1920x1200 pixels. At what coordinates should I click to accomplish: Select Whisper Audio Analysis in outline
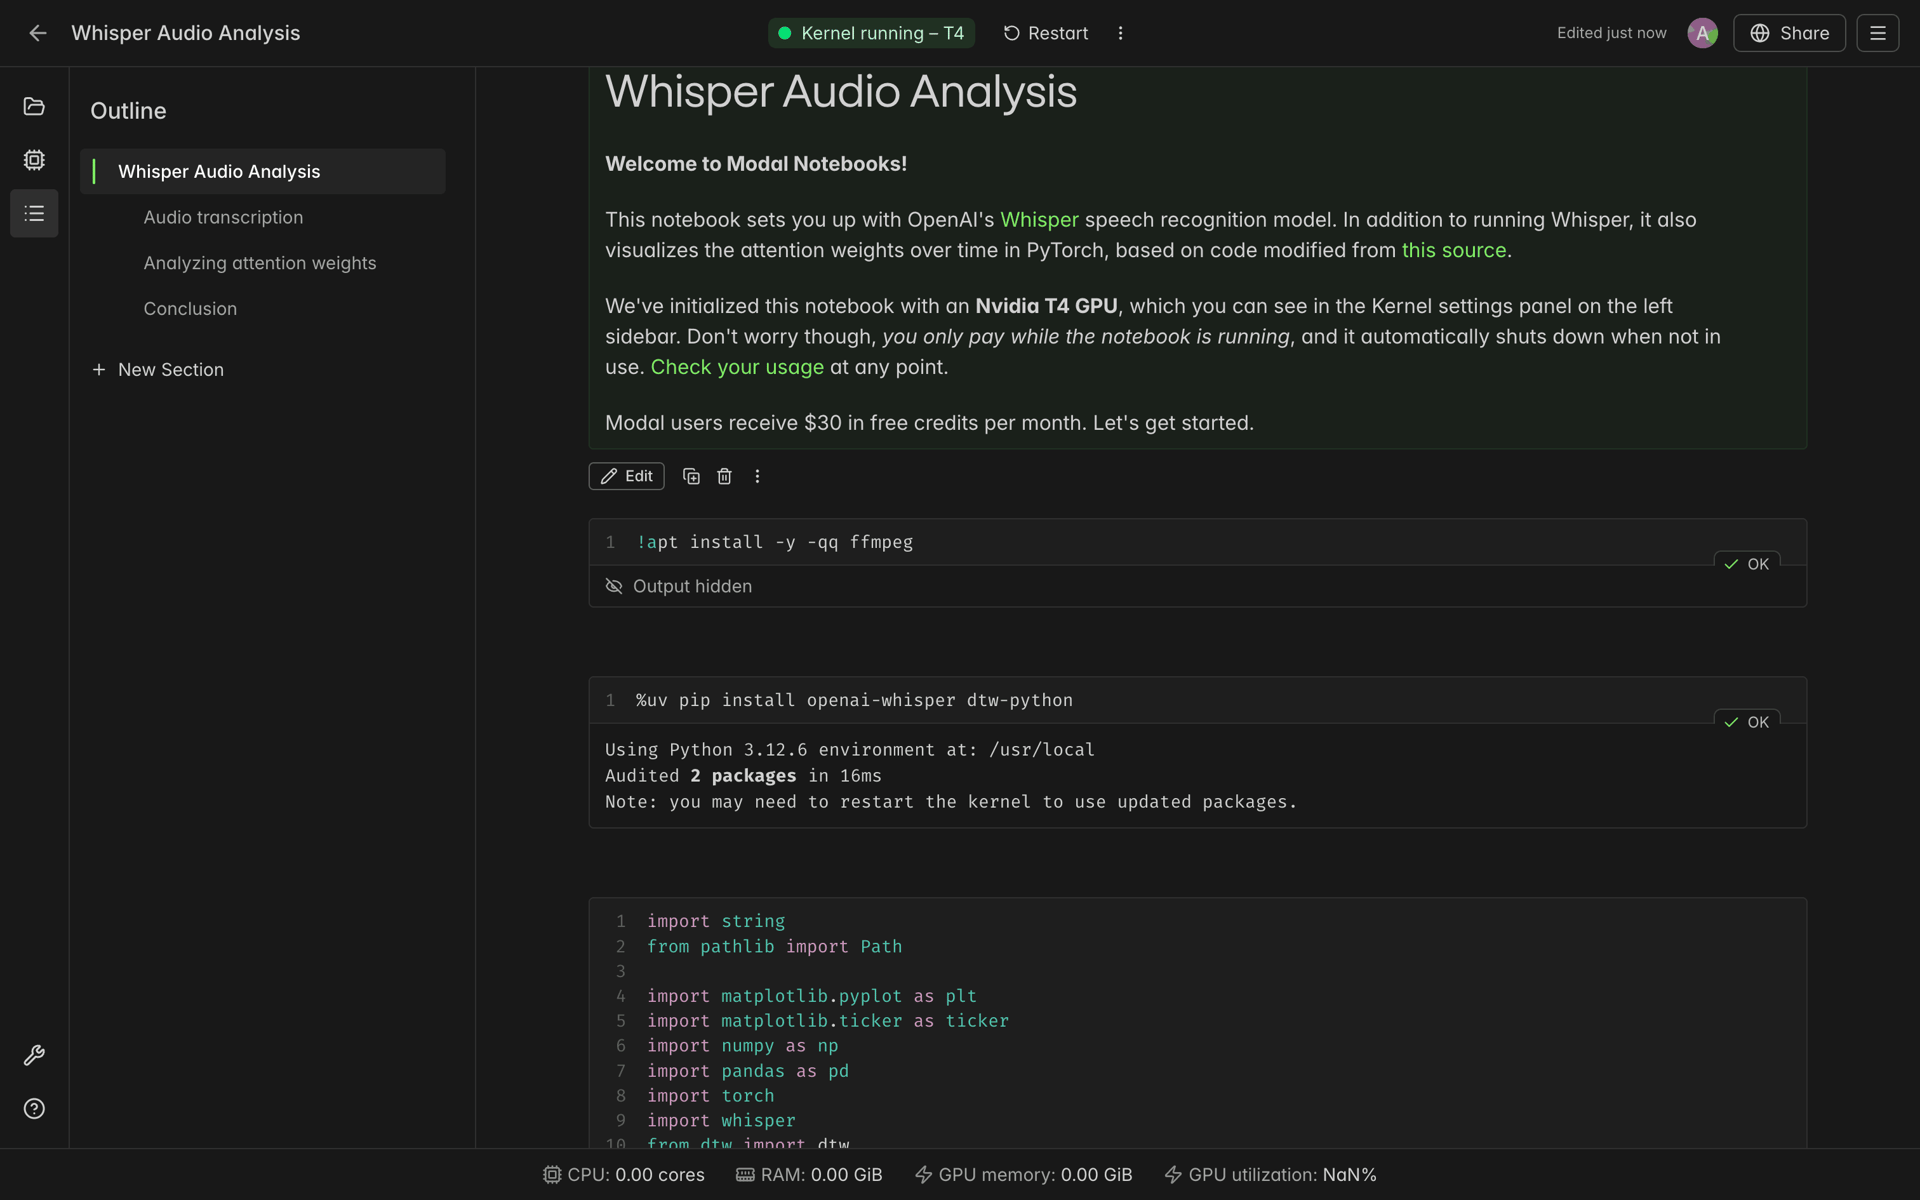point(263,171)
